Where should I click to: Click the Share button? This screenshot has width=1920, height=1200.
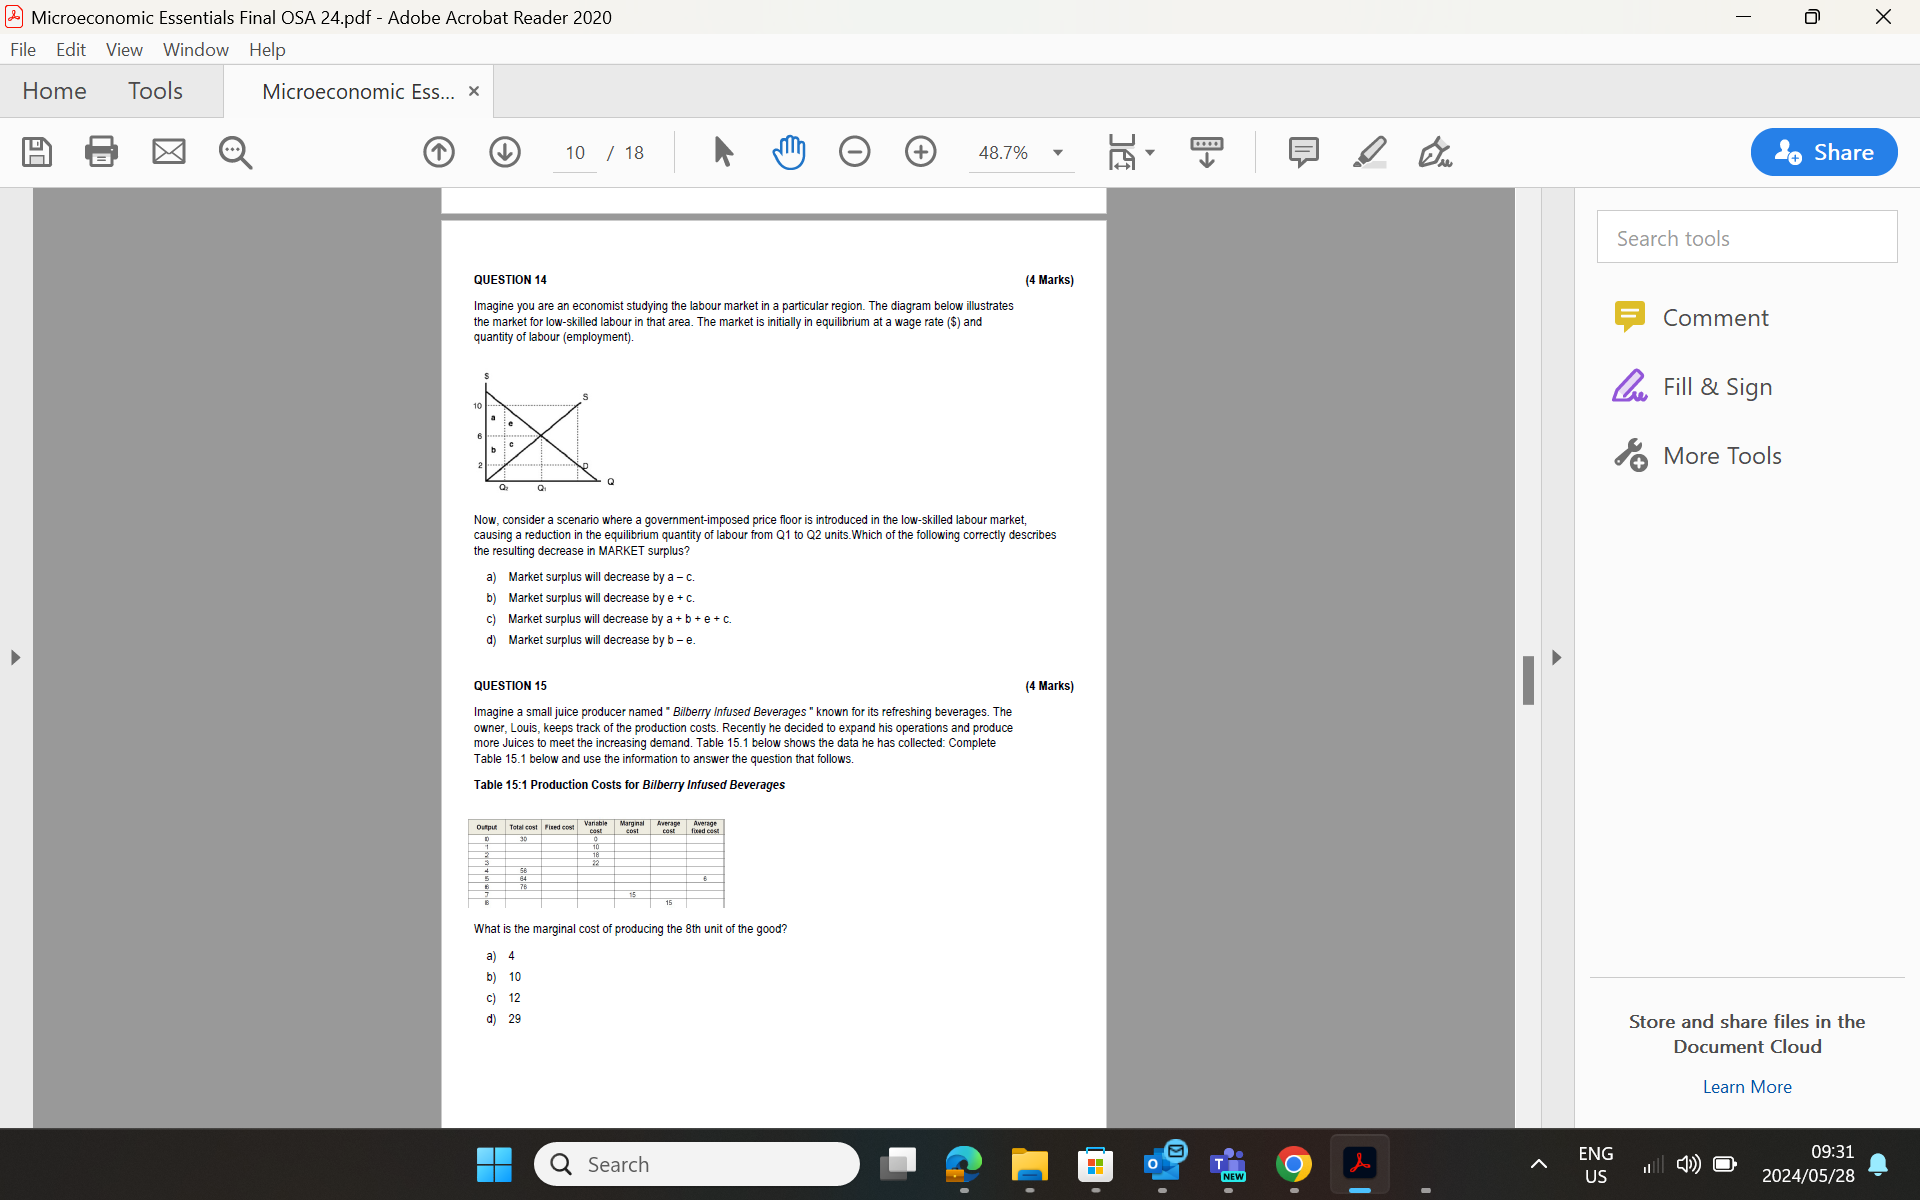coord(1823,152)
